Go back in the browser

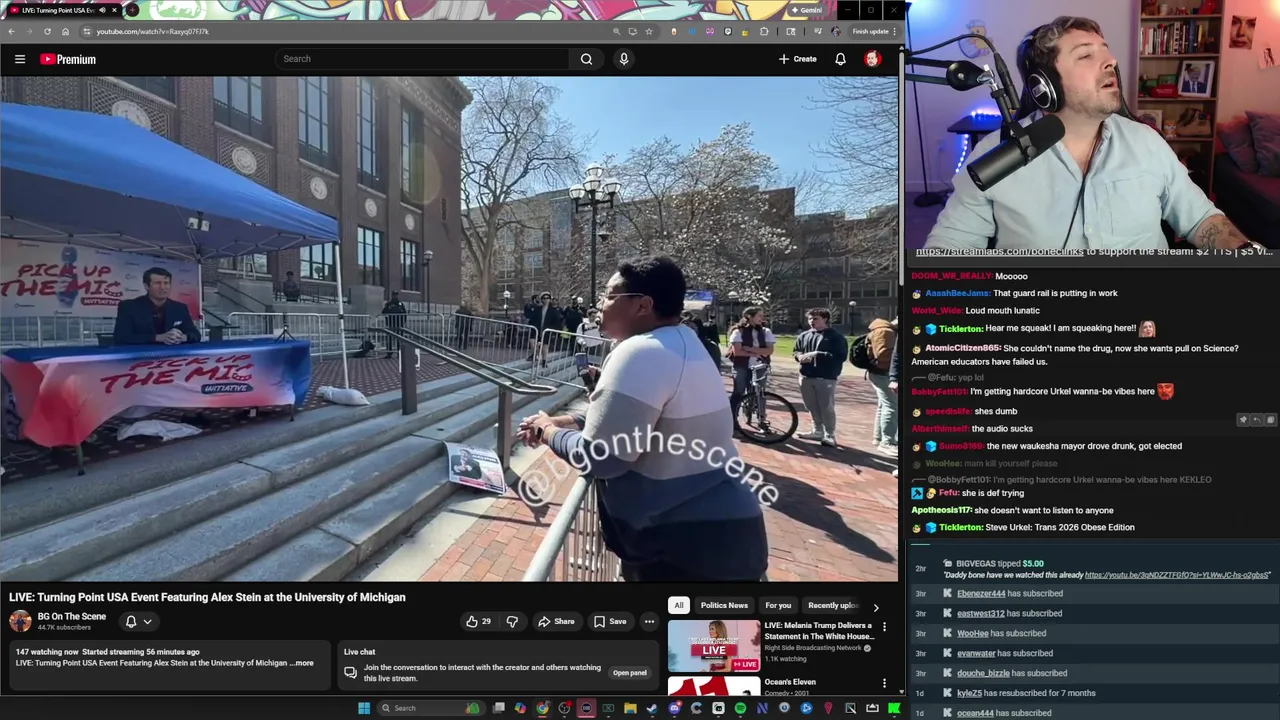pos(11,31)
